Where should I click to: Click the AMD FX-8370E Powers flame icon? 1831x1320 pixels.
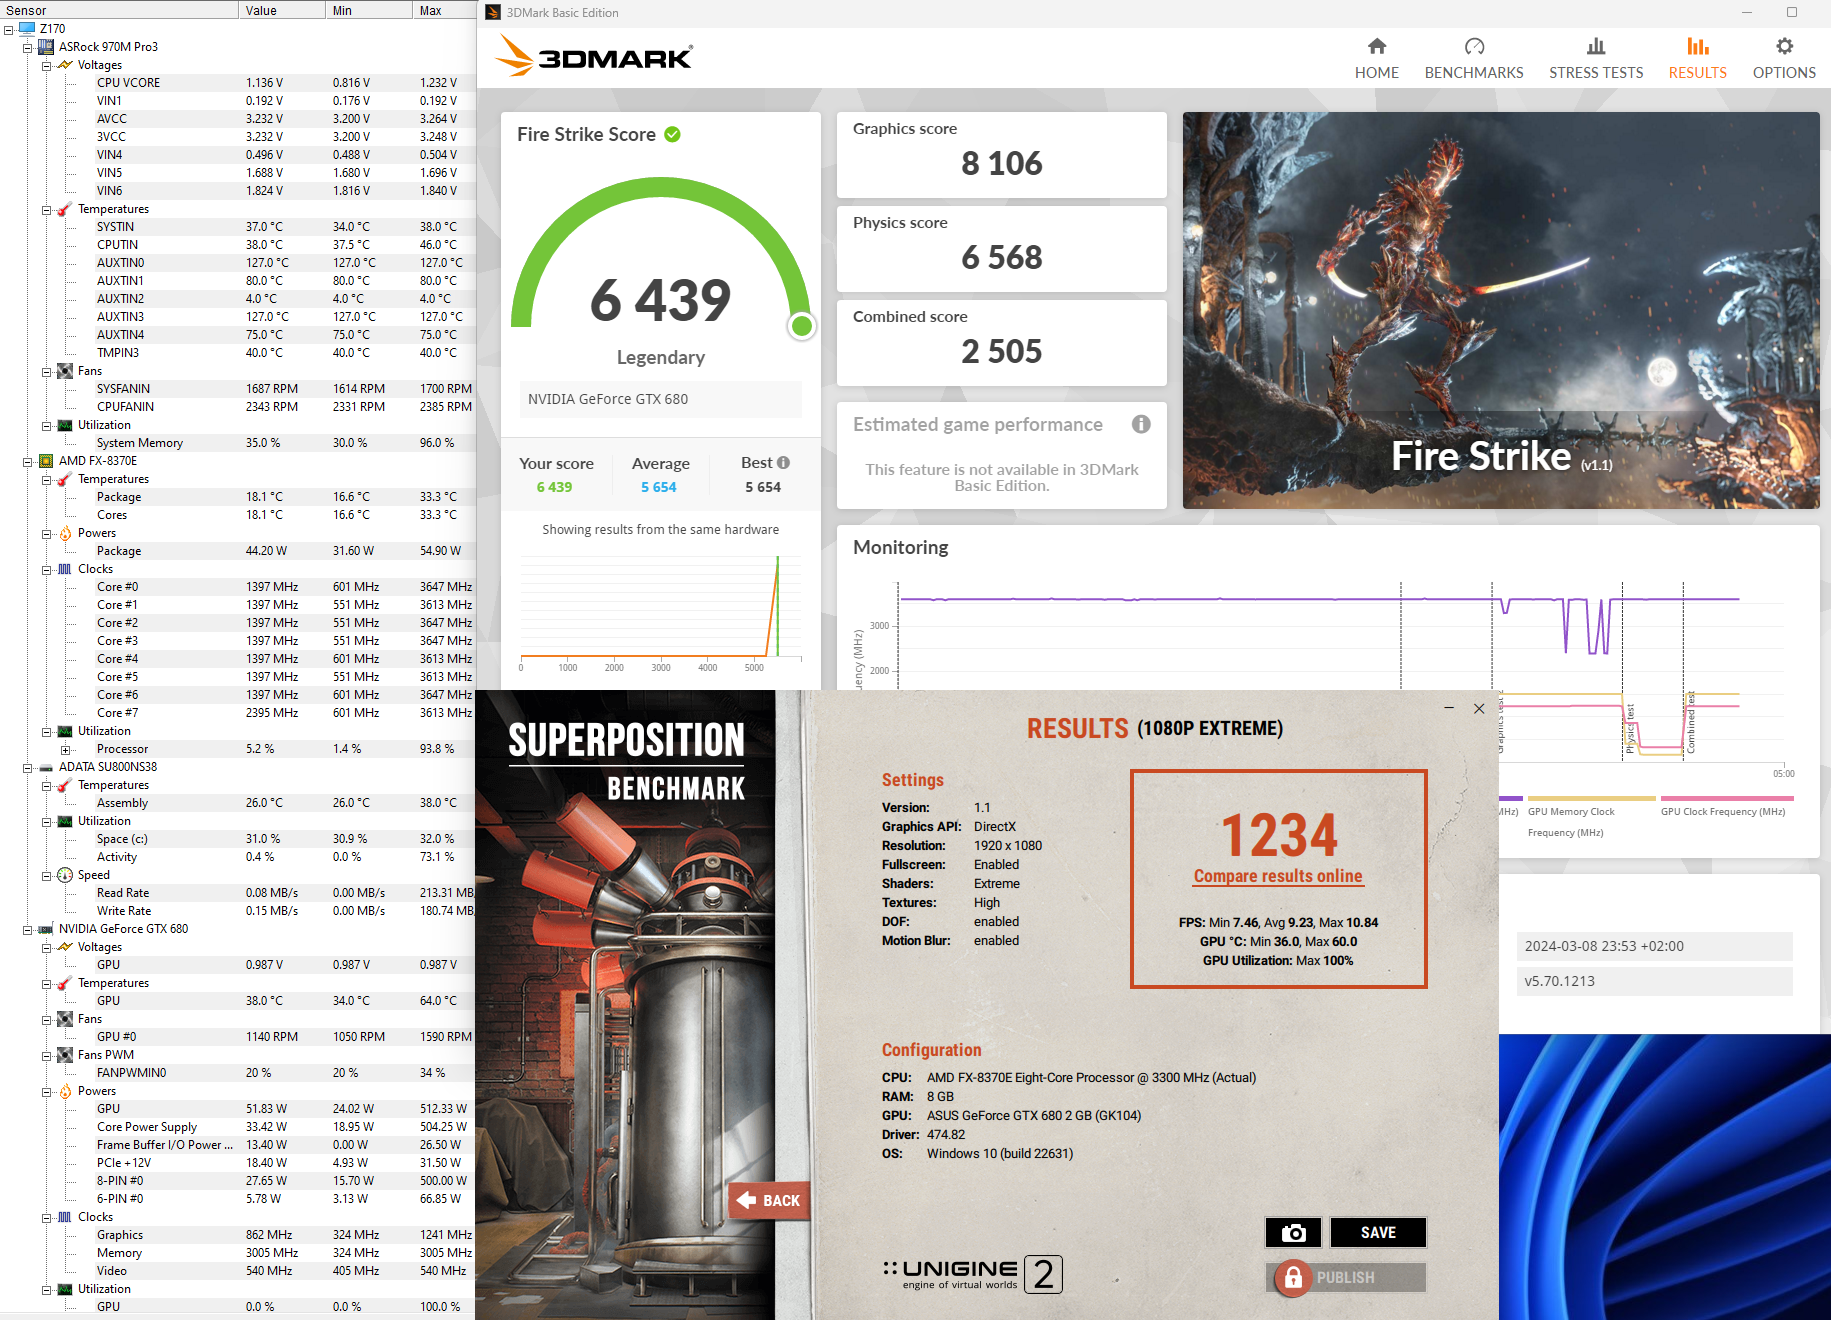(65, 533)
